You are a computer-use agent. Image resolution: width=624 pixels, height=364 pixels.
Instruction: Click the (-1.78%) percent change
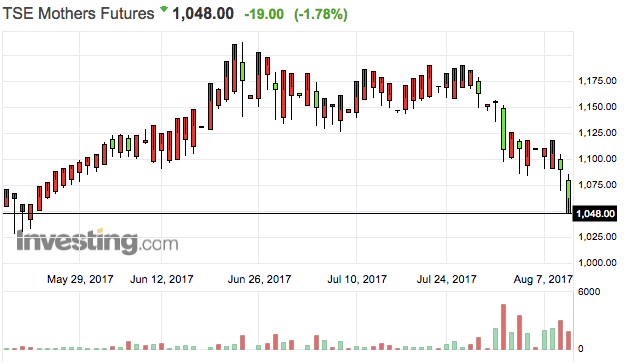pos(320,14)
